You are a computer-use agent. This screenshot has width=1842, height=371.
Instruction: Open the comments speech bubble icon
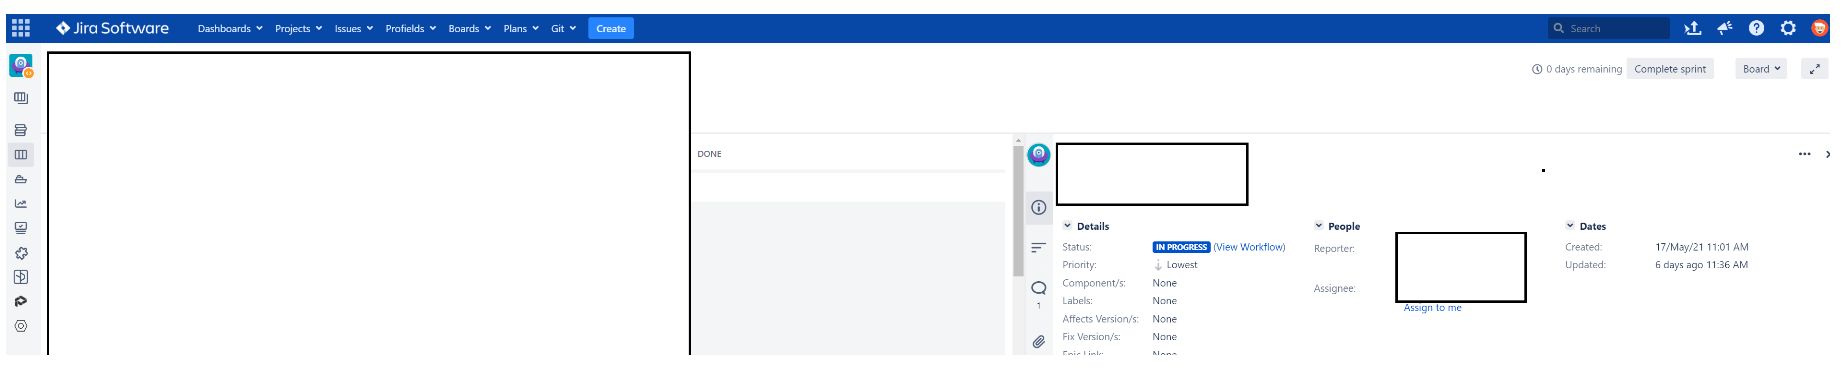1039,288
